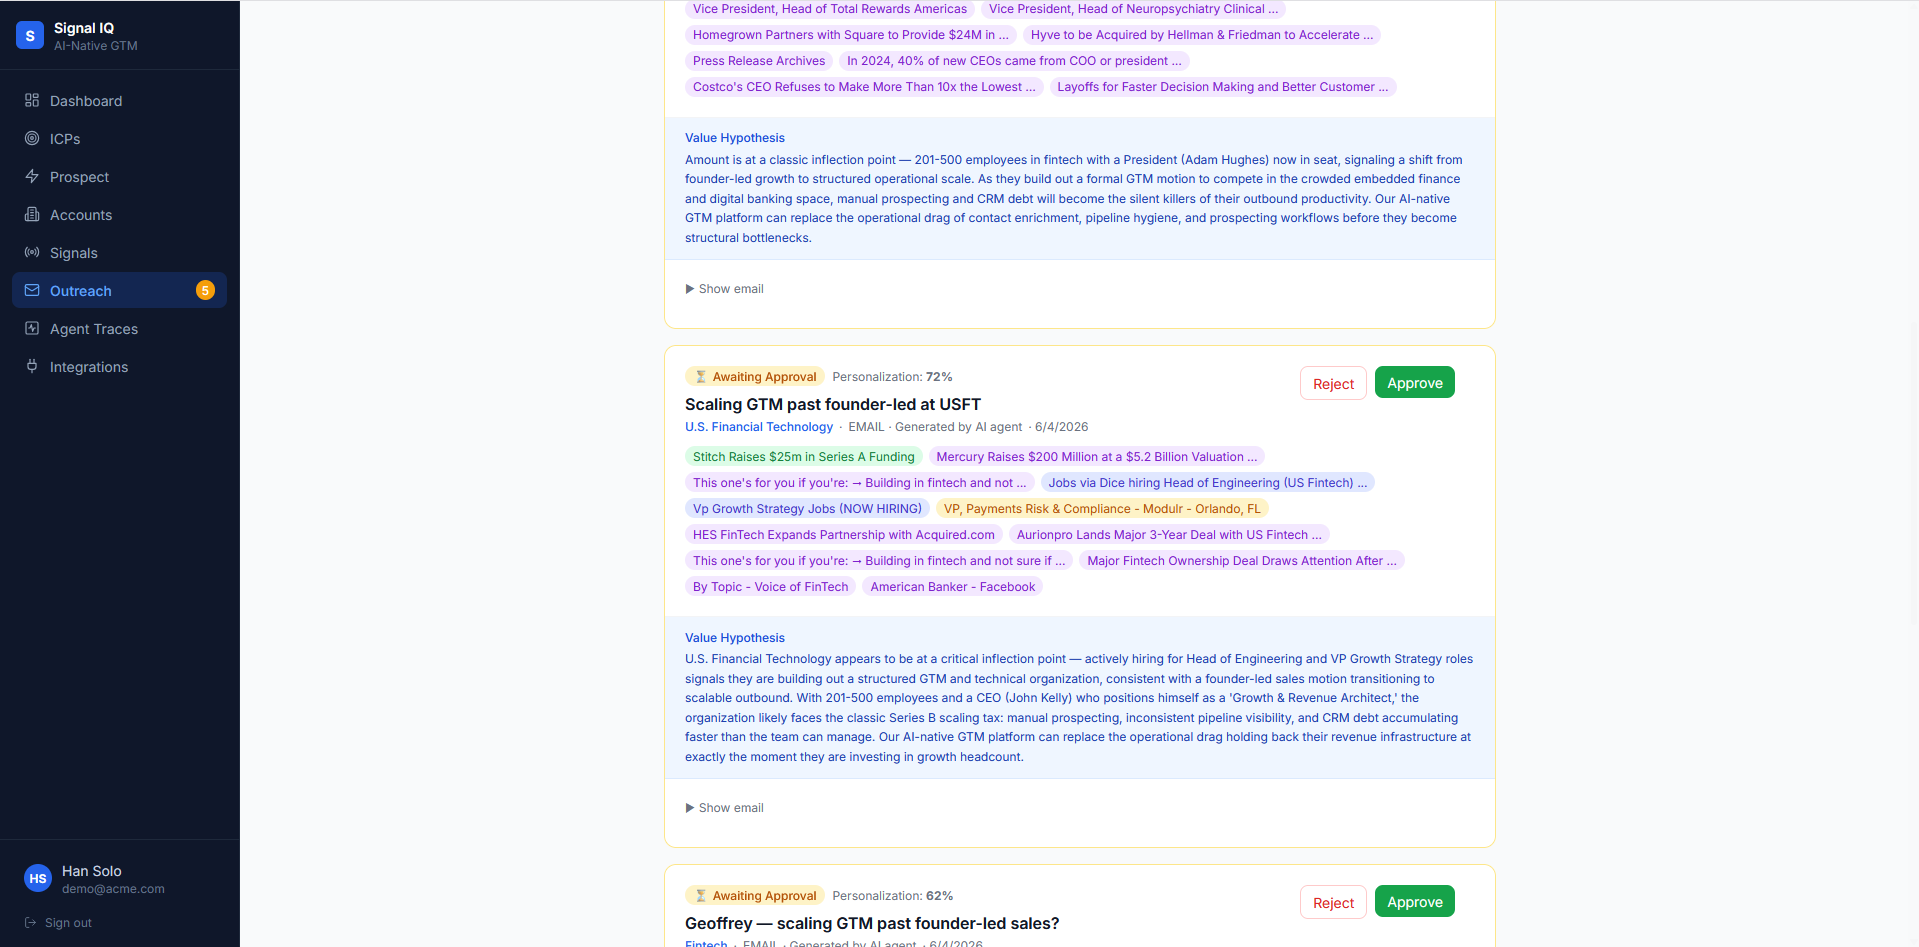Click the Prospect lightning bolt icon
1919x947 pixels.
[x=32, y=176]
